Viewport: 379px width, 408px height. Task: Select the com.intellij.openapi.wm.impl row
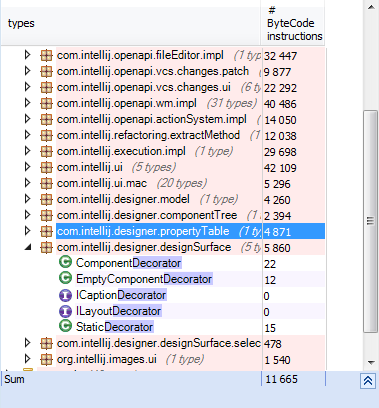click(x=163, y=103)
